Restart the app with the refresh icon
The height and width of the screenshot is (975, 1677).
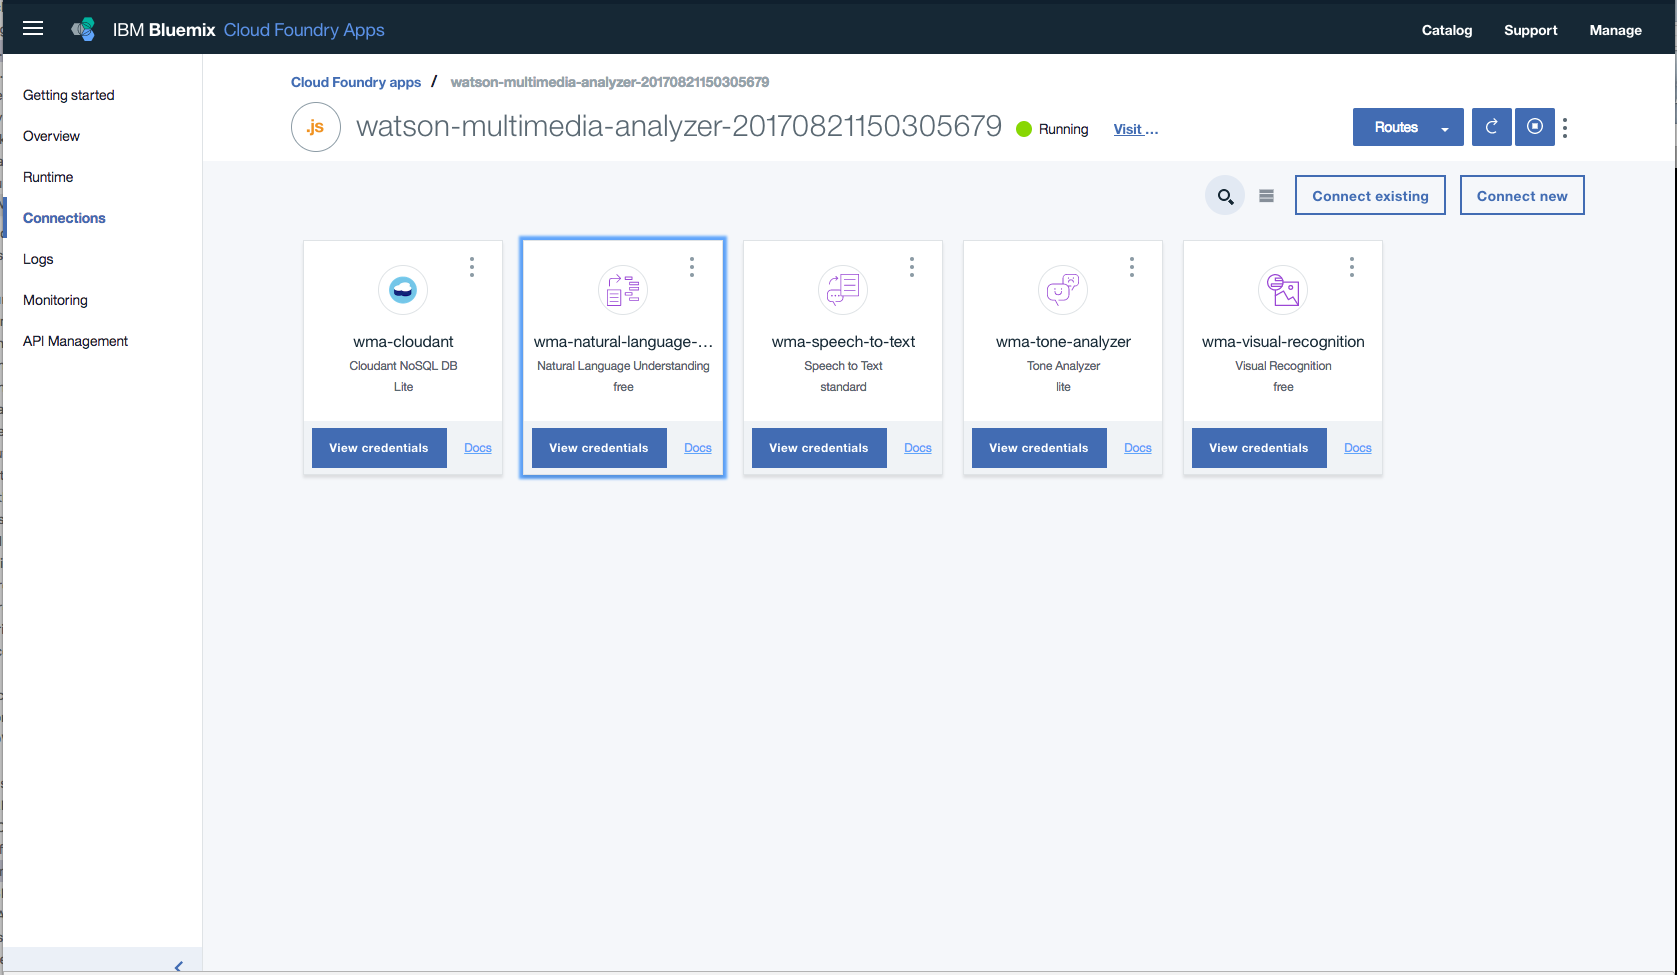click(1491, 127)
